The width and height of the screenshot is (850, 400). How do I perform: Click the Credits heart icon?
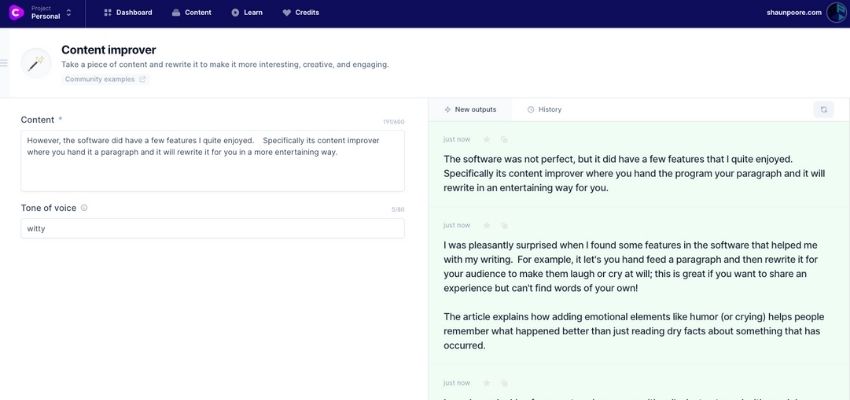[287, 12]
